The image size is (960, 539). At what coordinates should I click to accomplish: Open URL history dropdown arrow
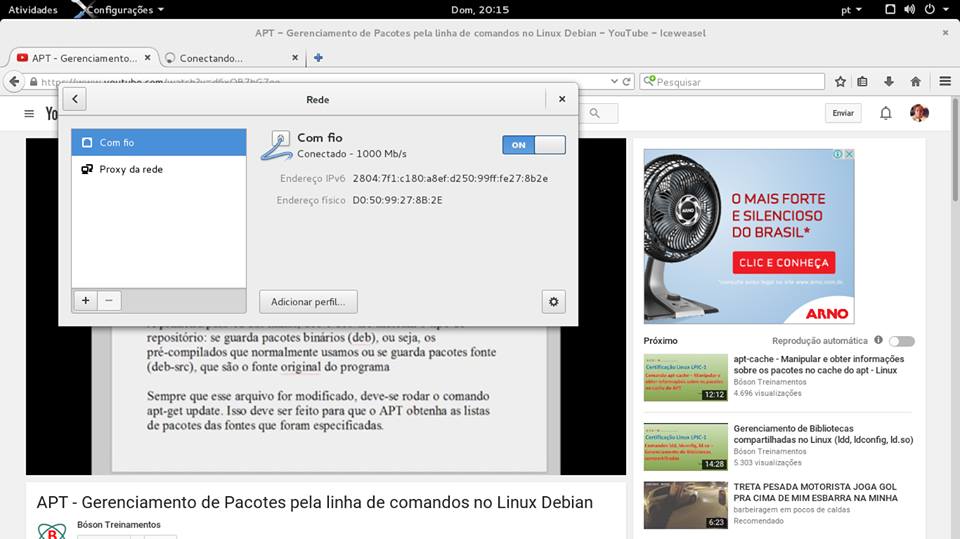[x=614, y=81]
